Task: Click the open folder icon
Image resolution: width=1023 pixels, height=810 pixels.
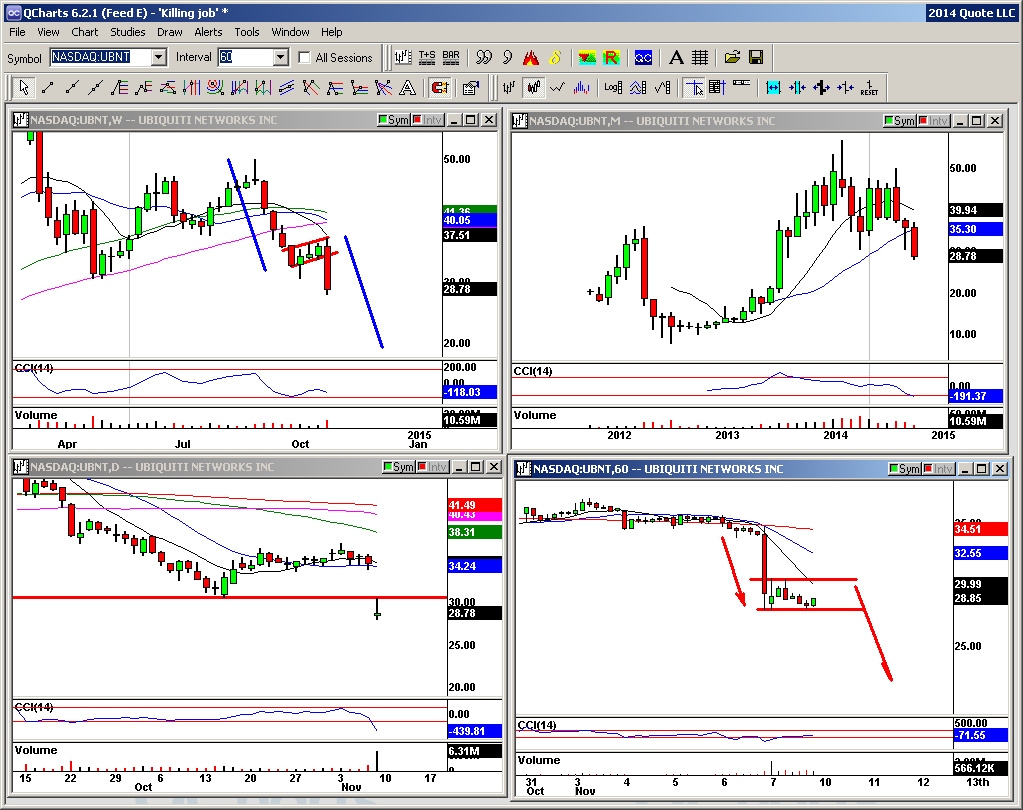Action: [x=732, y=58]
